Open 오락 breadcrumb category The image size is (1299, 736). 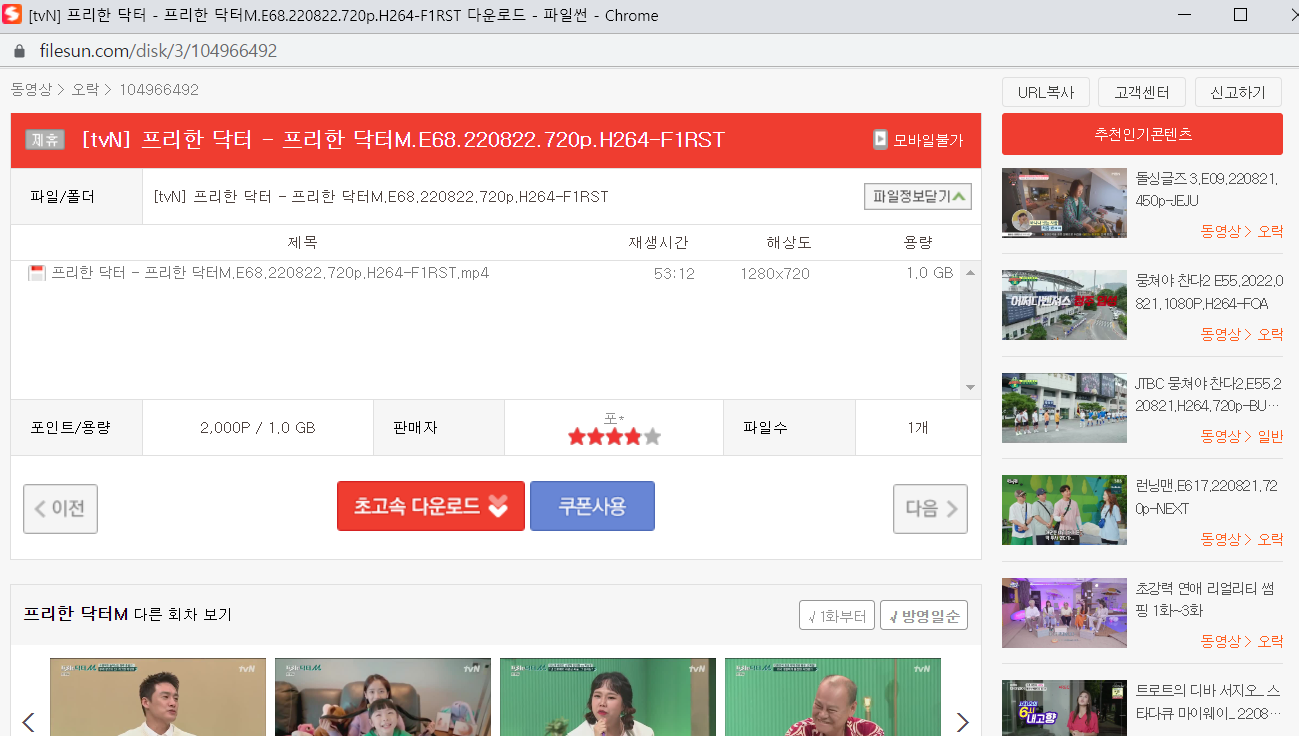click(x=85, y=90)
